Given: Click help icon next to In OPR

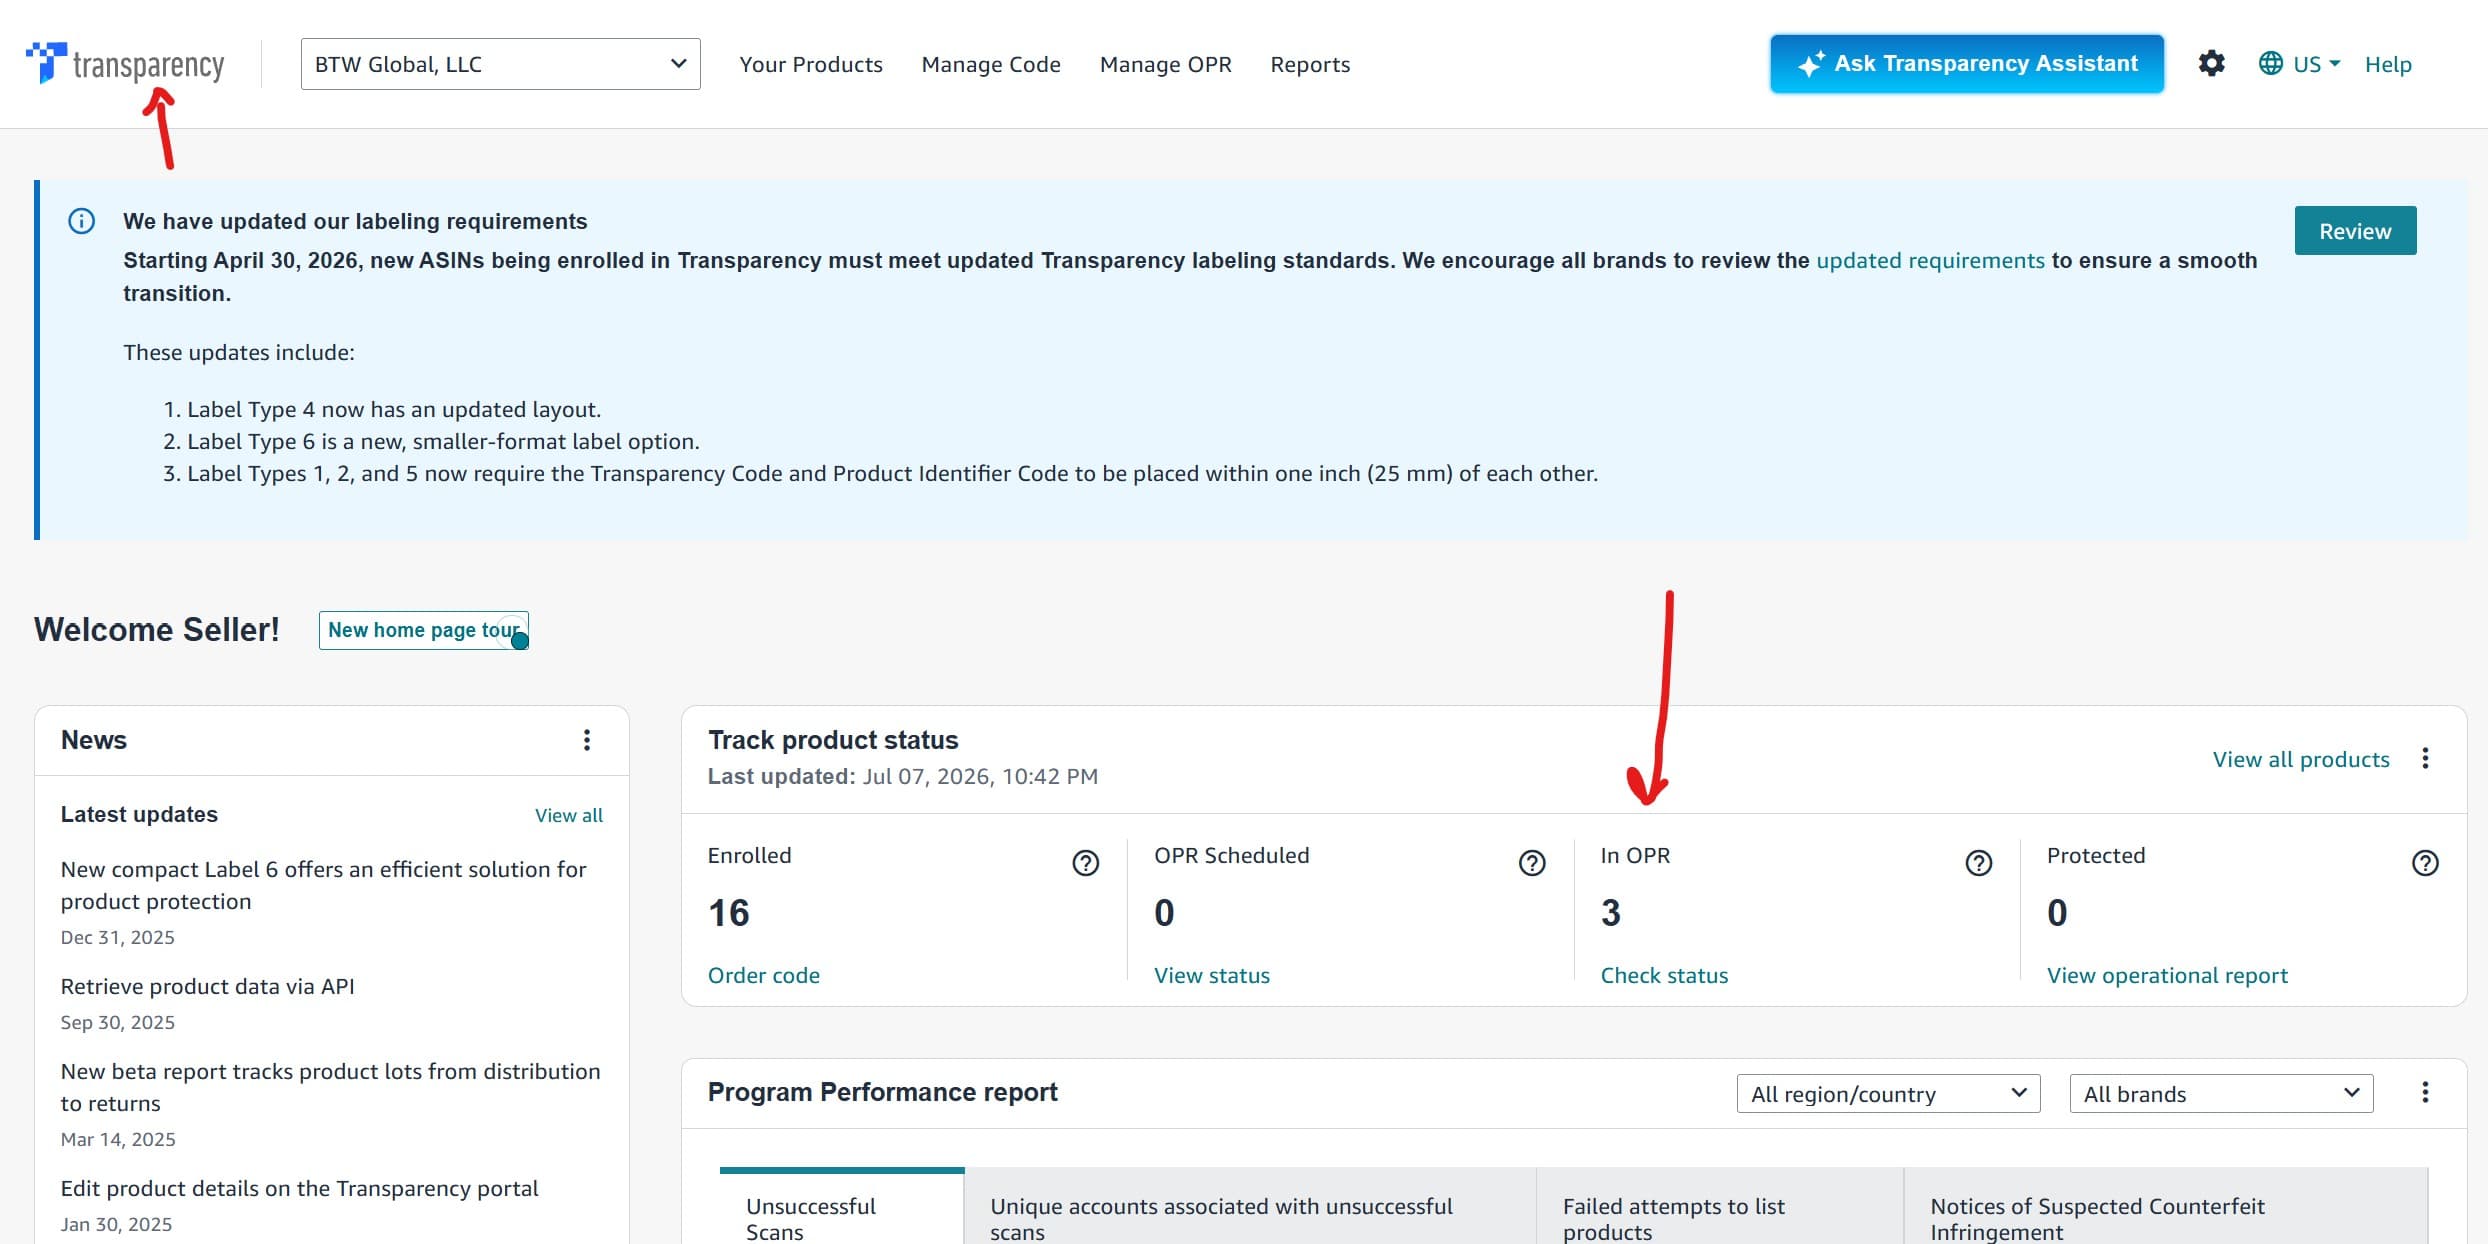Looking at the screenshot, I should [1978, 863].
